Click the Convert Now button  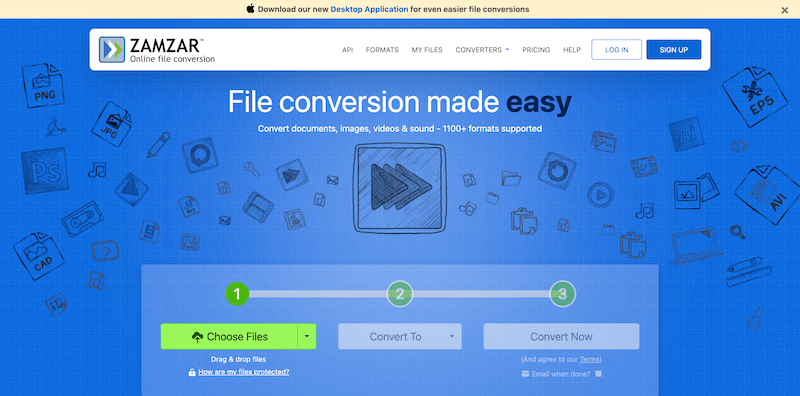[561, 336]
